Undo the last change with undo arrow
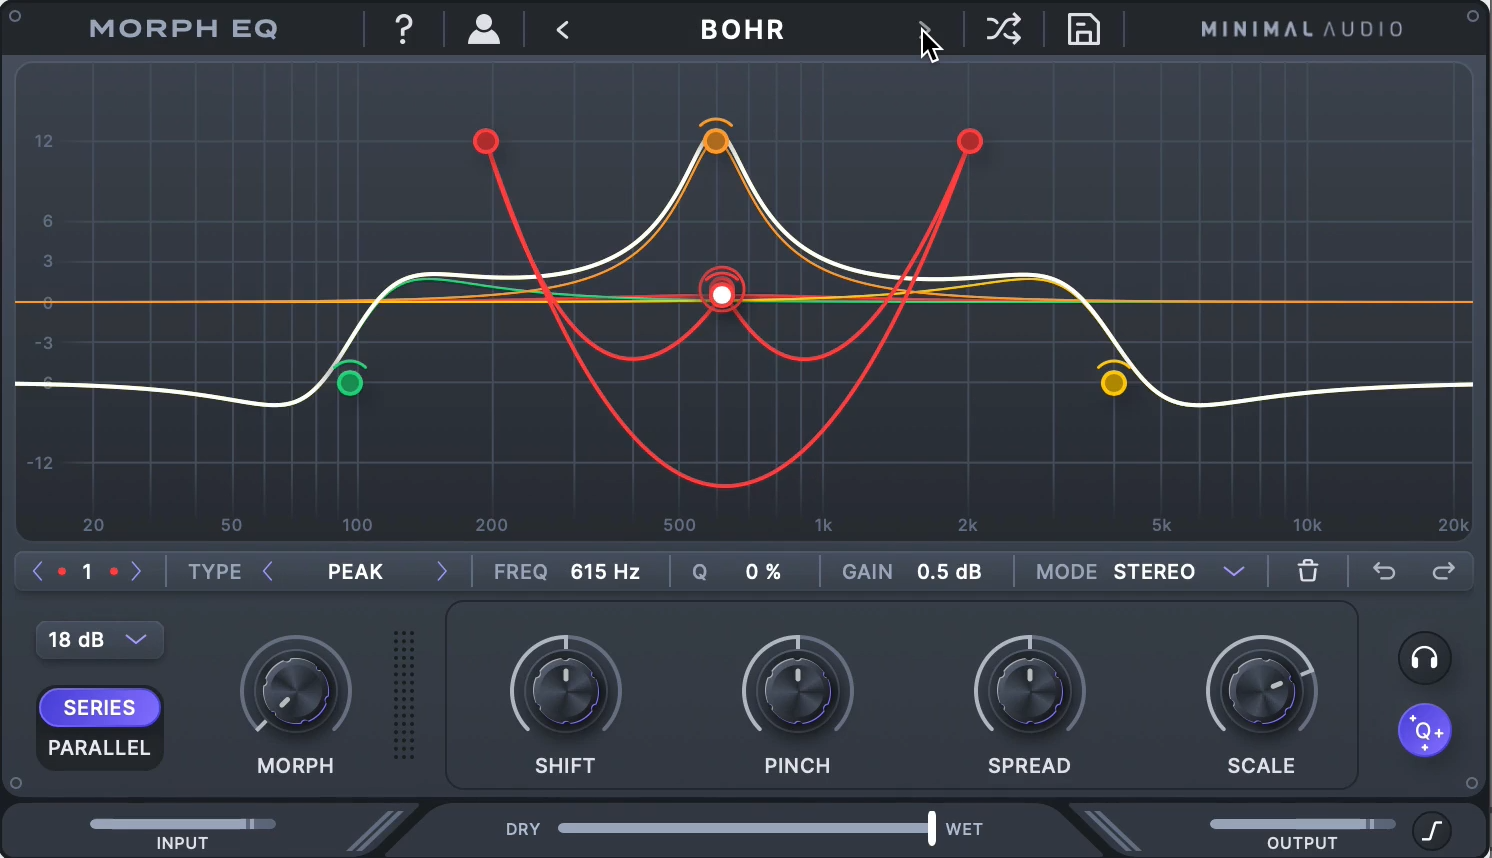This screenshot has width=1492, height=858. click(1383, 571)
